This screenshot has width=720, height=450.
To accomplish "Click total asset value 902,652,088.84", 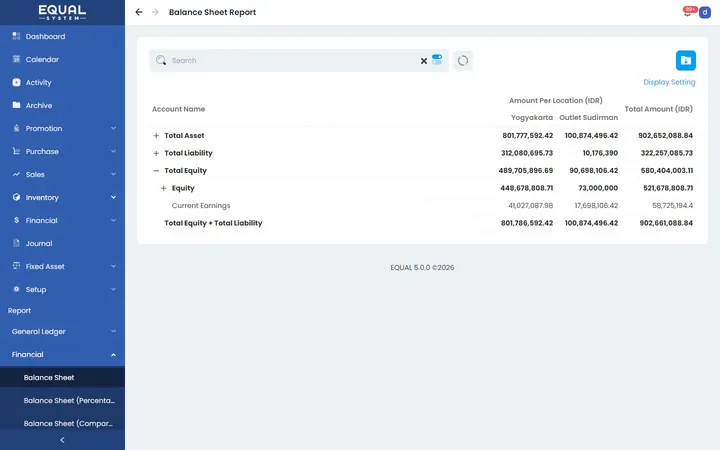I will point(665,135).
